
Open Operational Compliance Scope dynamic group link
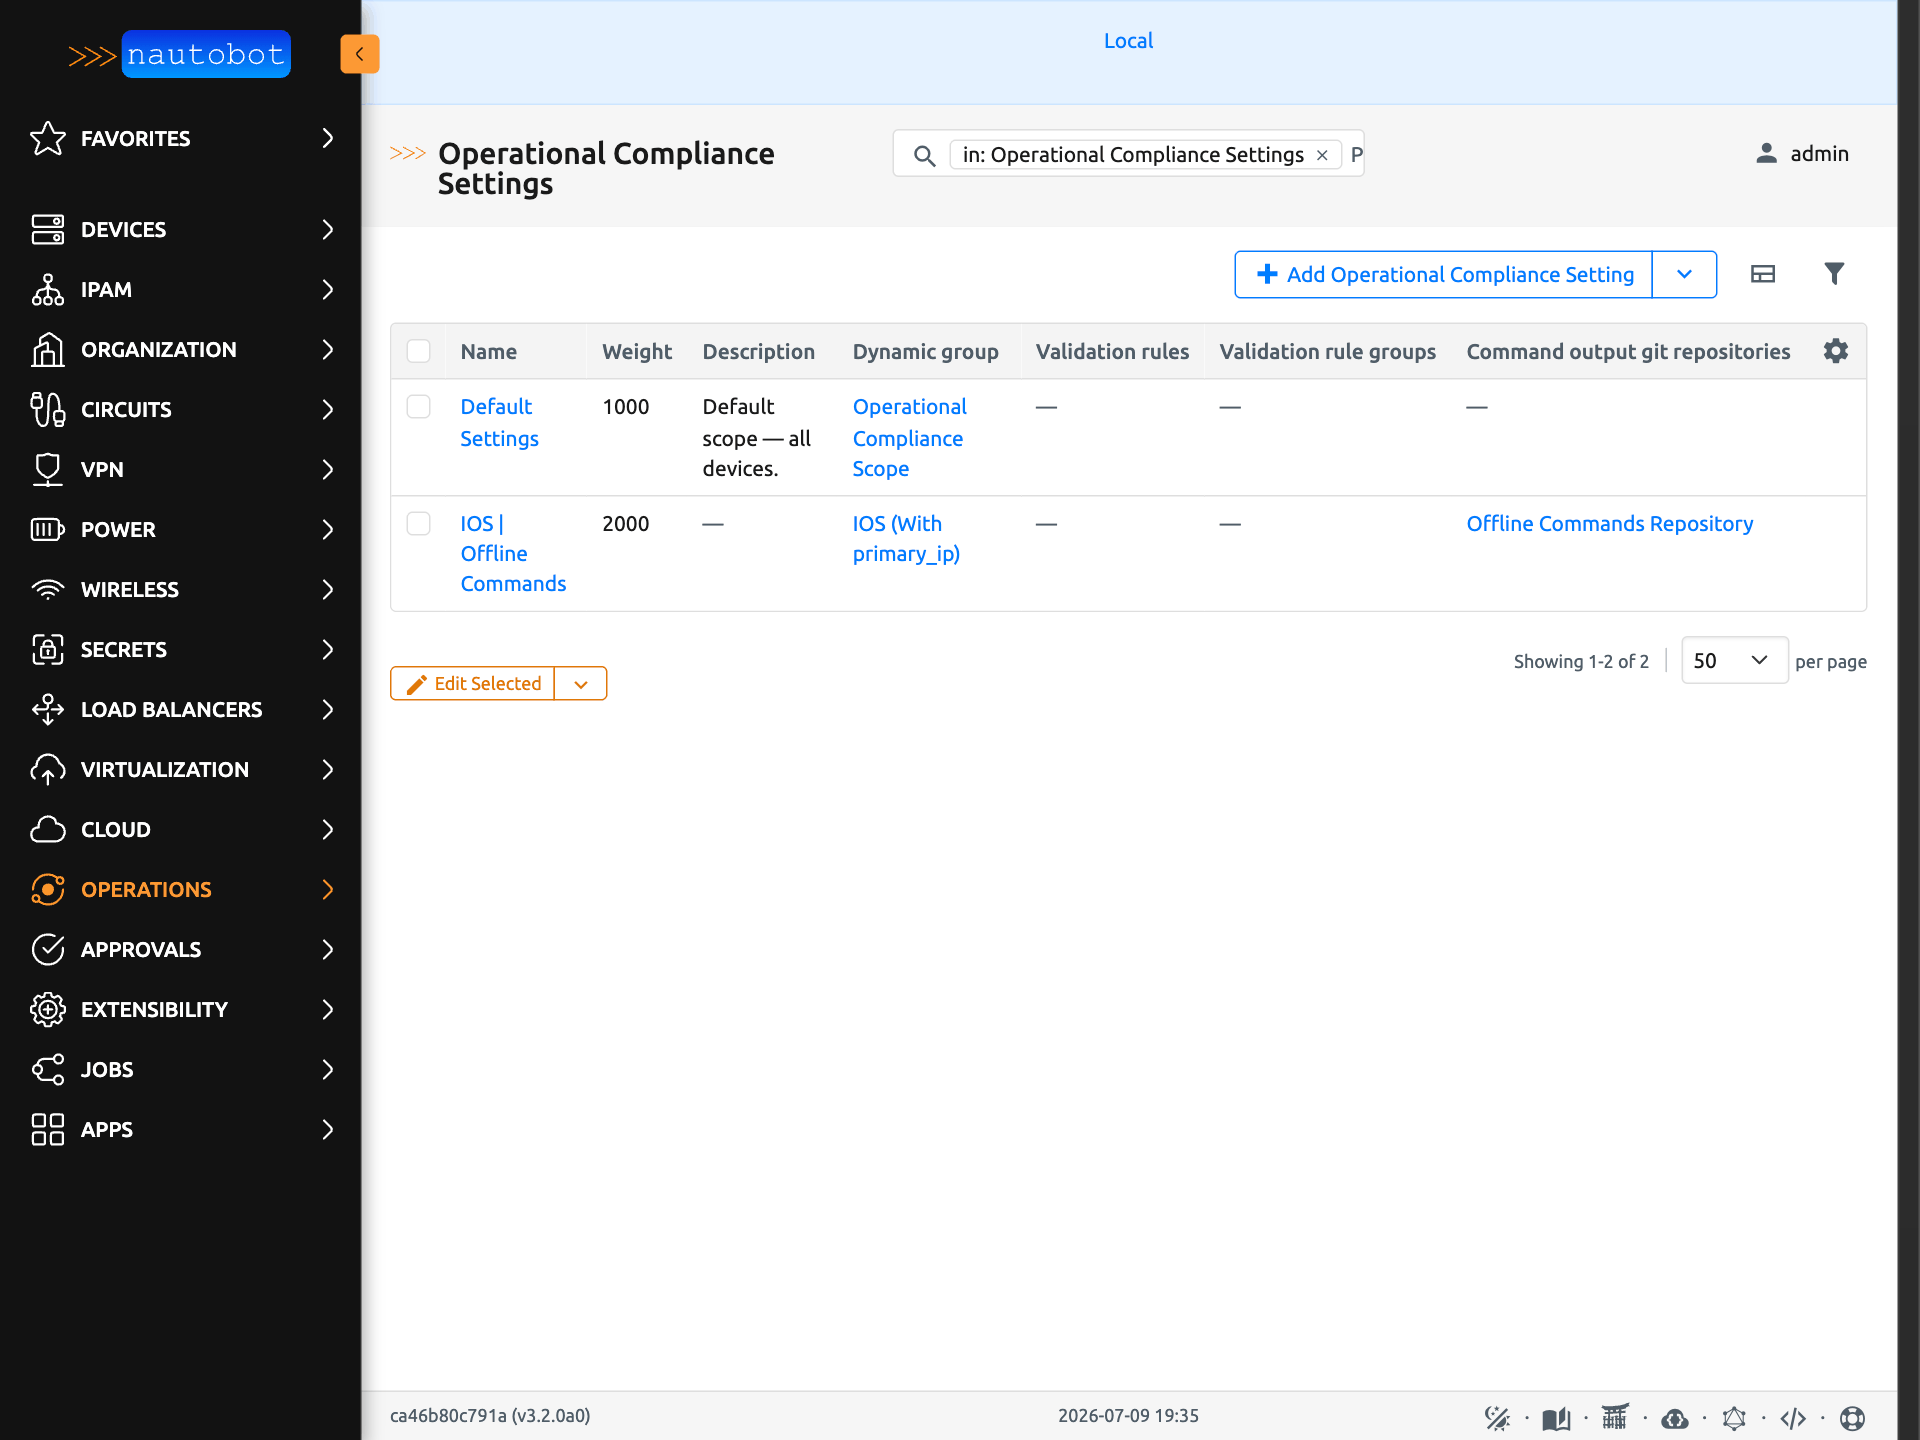point(909,437)
